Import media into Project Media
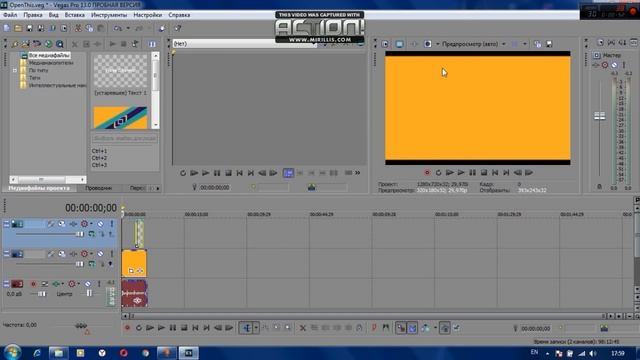The height and width of the screenshot is (360, 640). (x=15, y=44)
